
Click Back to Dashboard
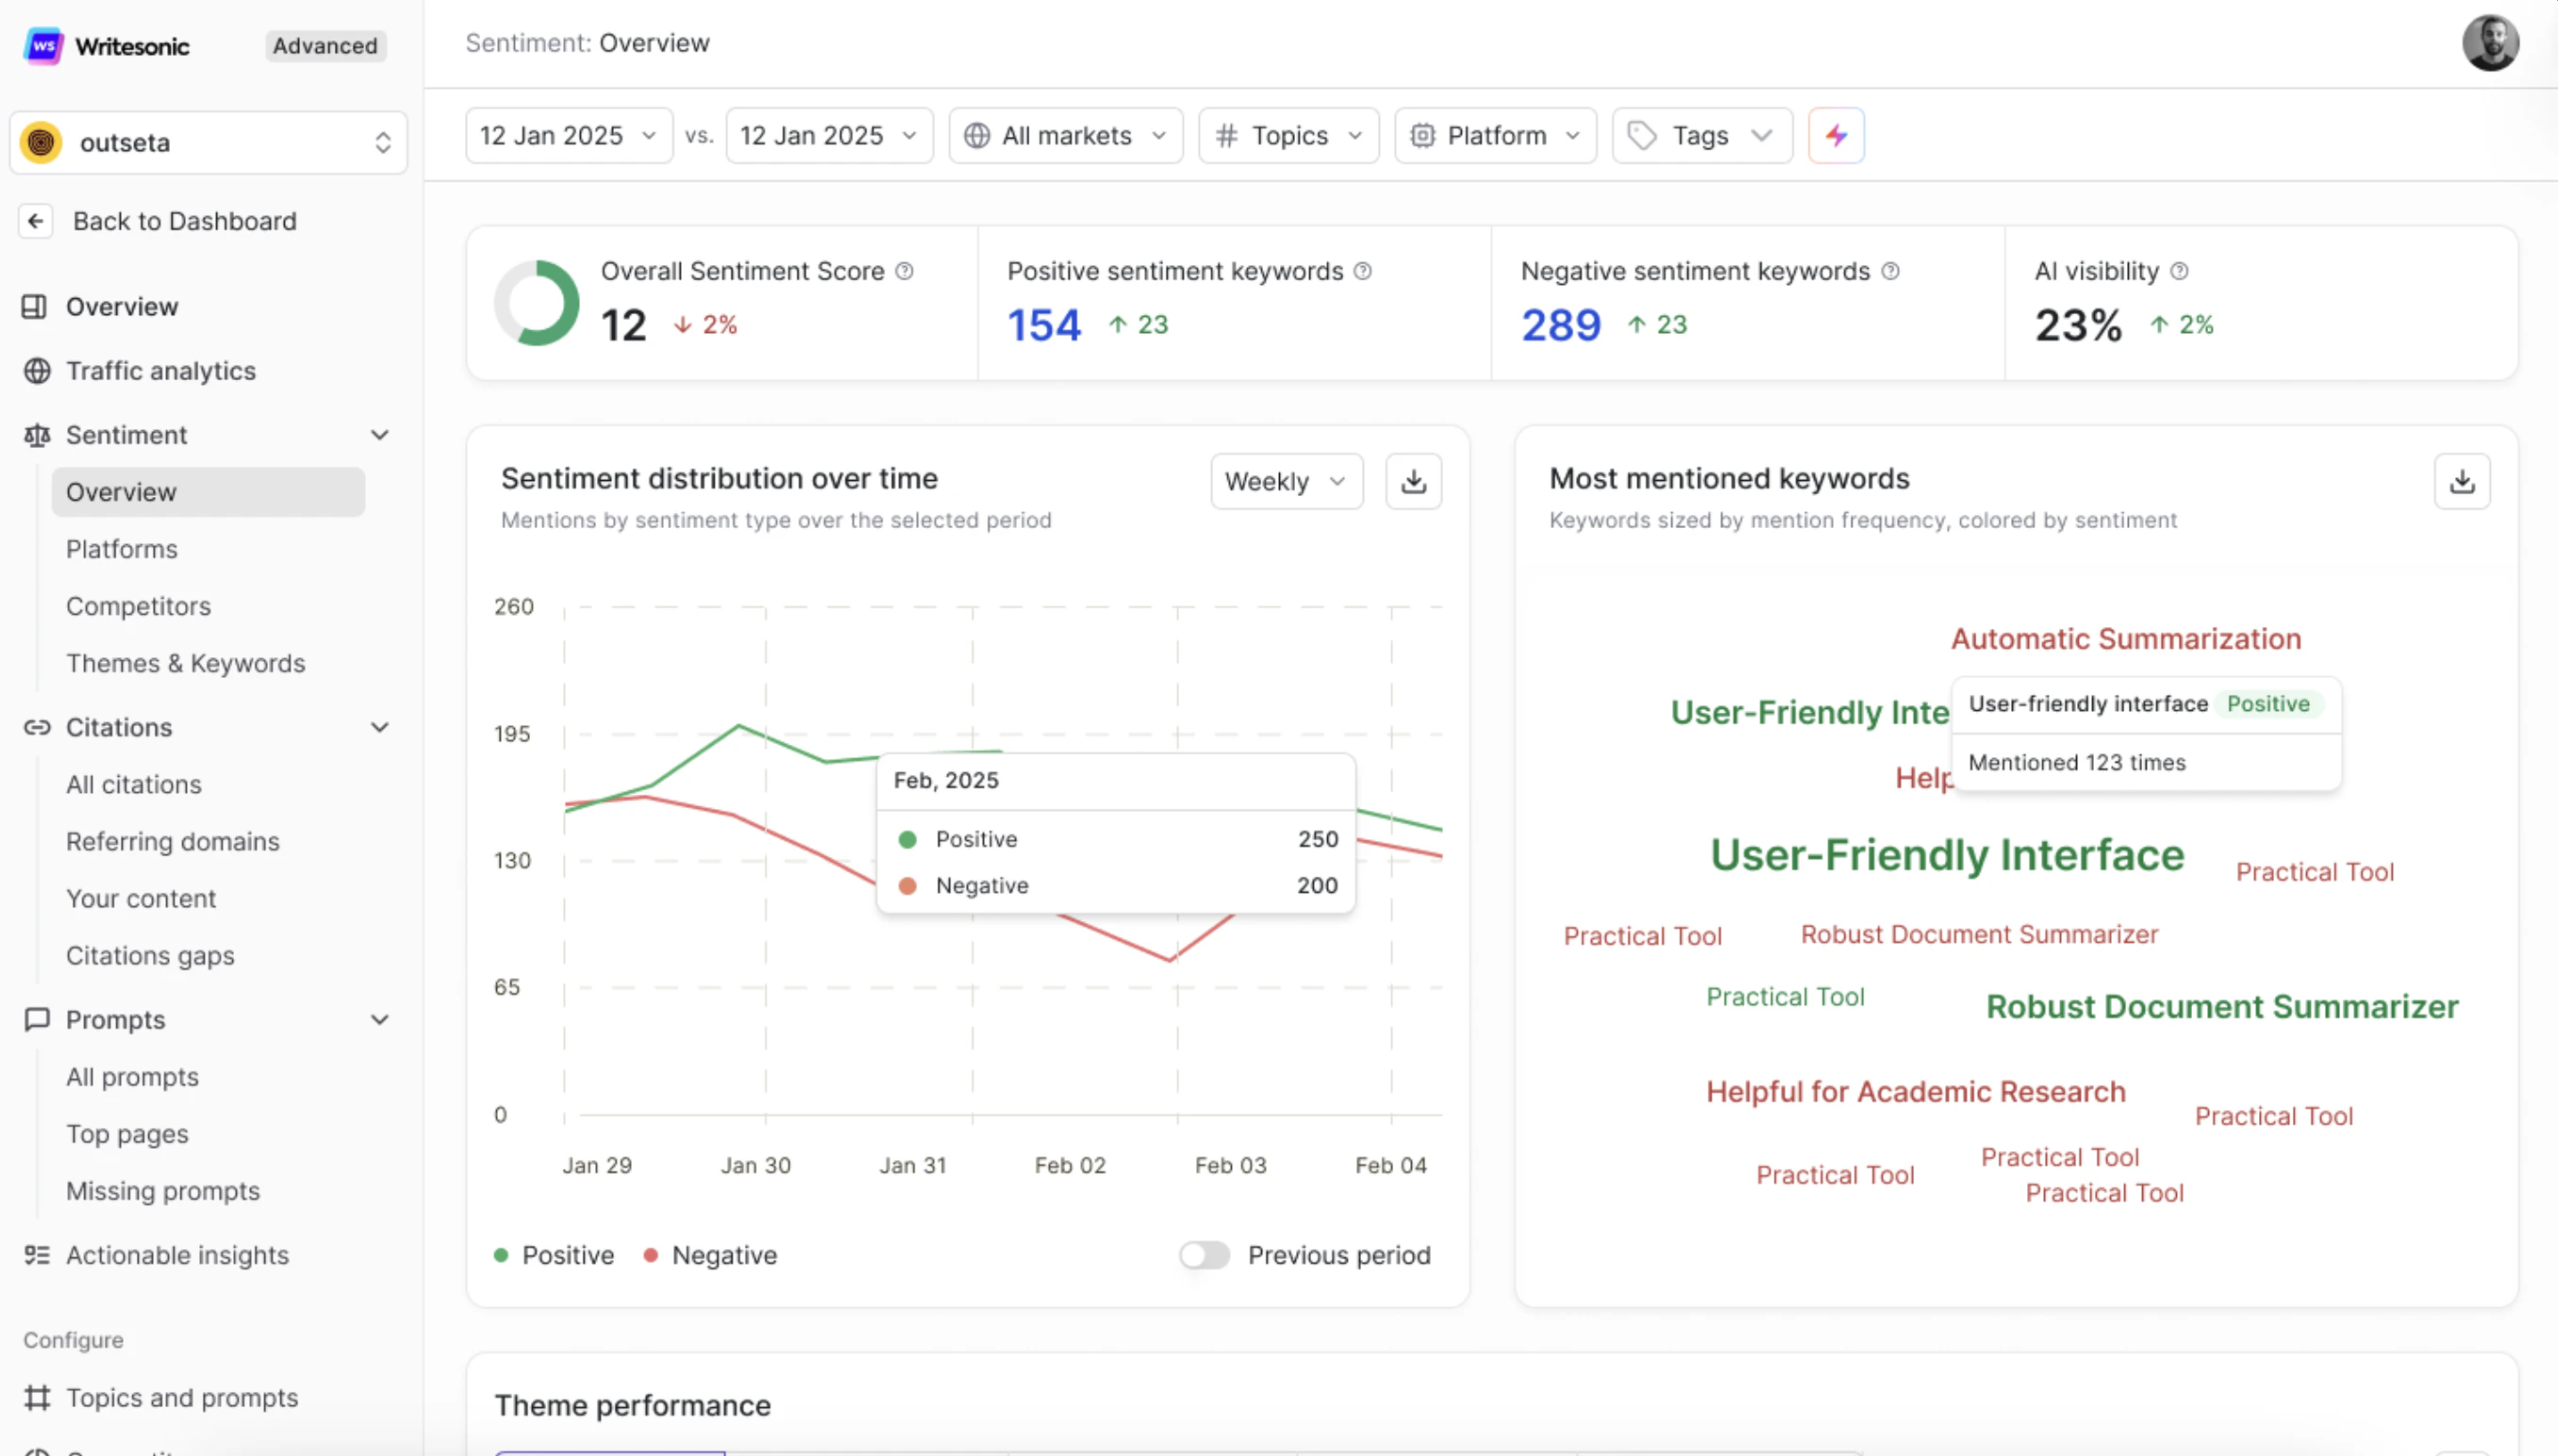pyautogui.click(x=184, y=221)
